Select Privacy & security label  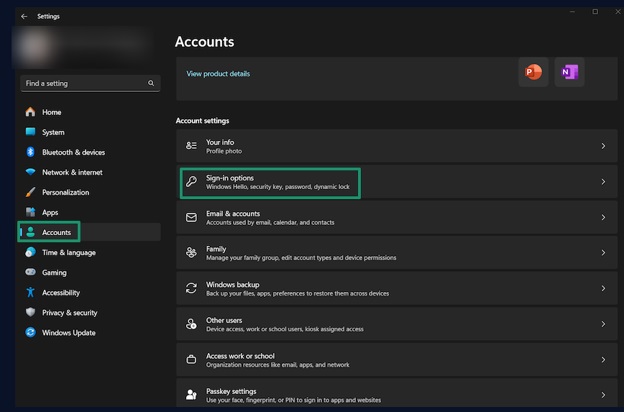coord(70,313)
